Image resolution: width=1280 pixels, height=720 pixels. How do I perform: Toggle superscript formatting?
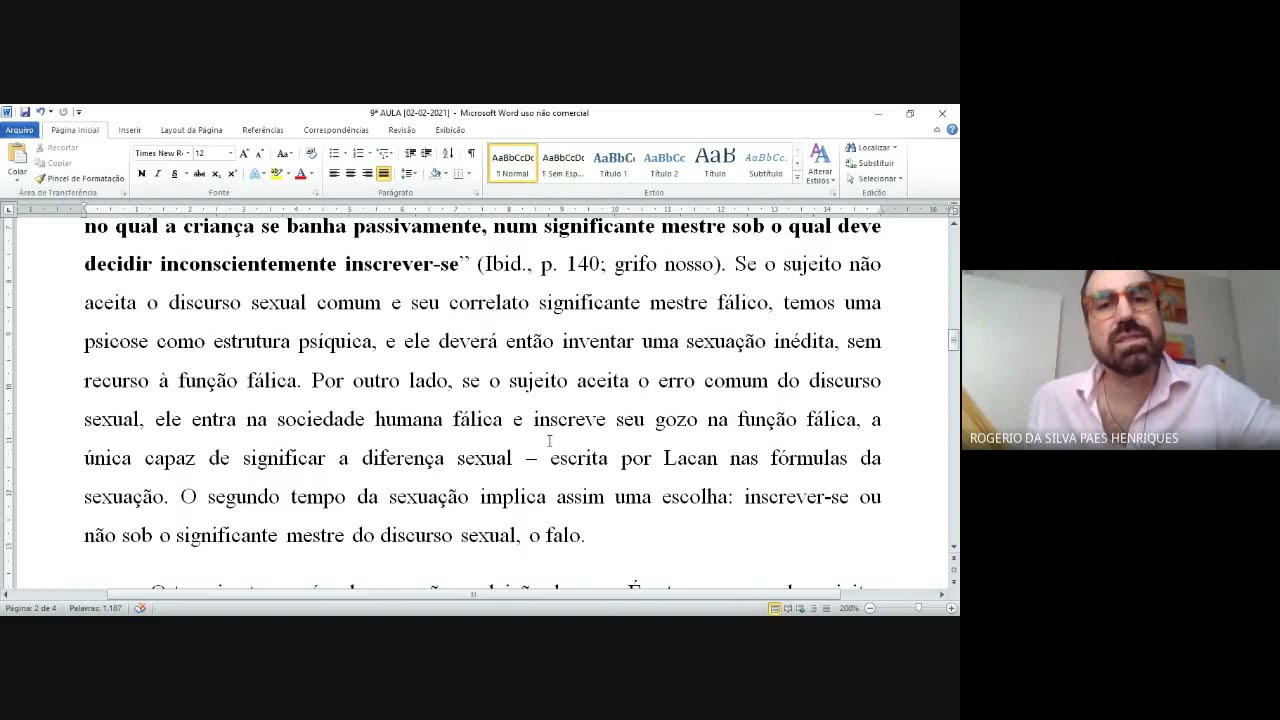[232, 174]
